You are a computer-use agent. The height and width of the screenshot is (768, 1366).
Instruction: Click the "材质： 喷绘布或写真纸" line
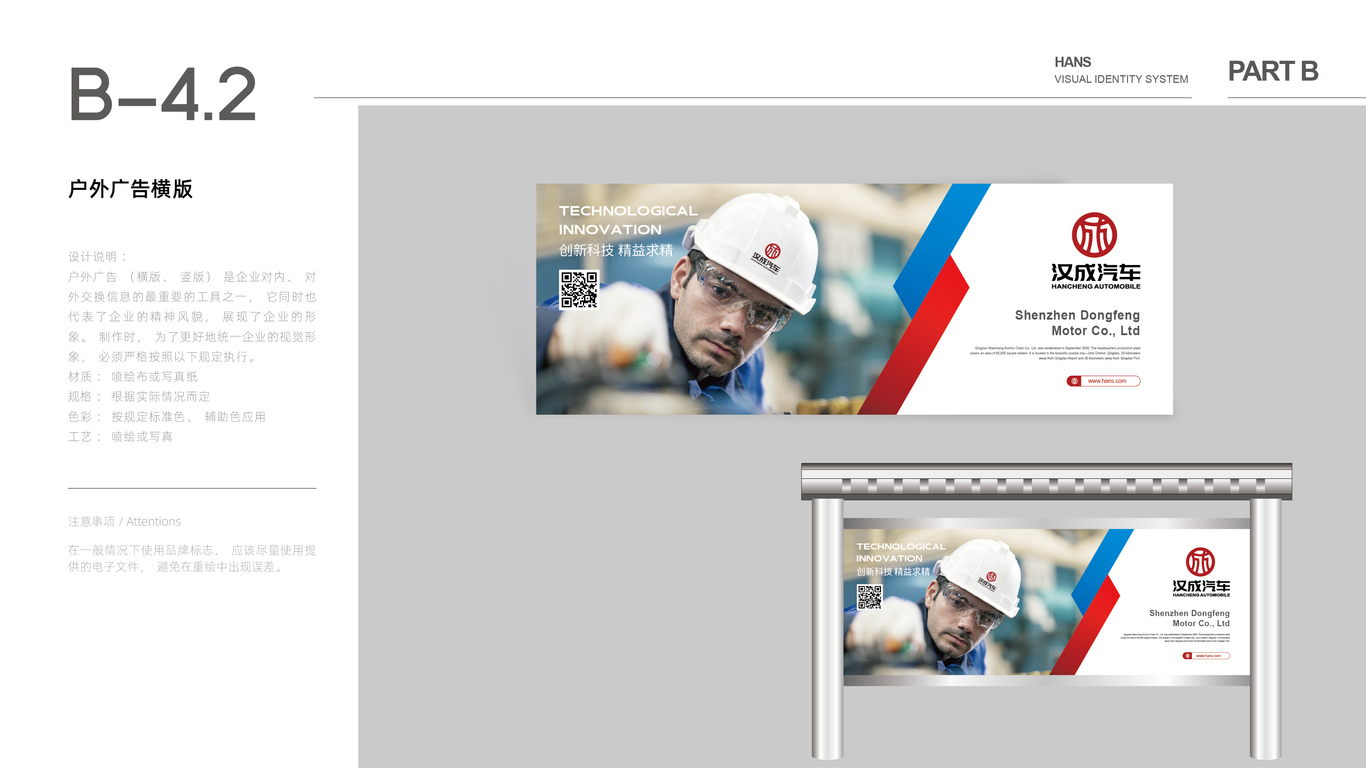(133, 377)
